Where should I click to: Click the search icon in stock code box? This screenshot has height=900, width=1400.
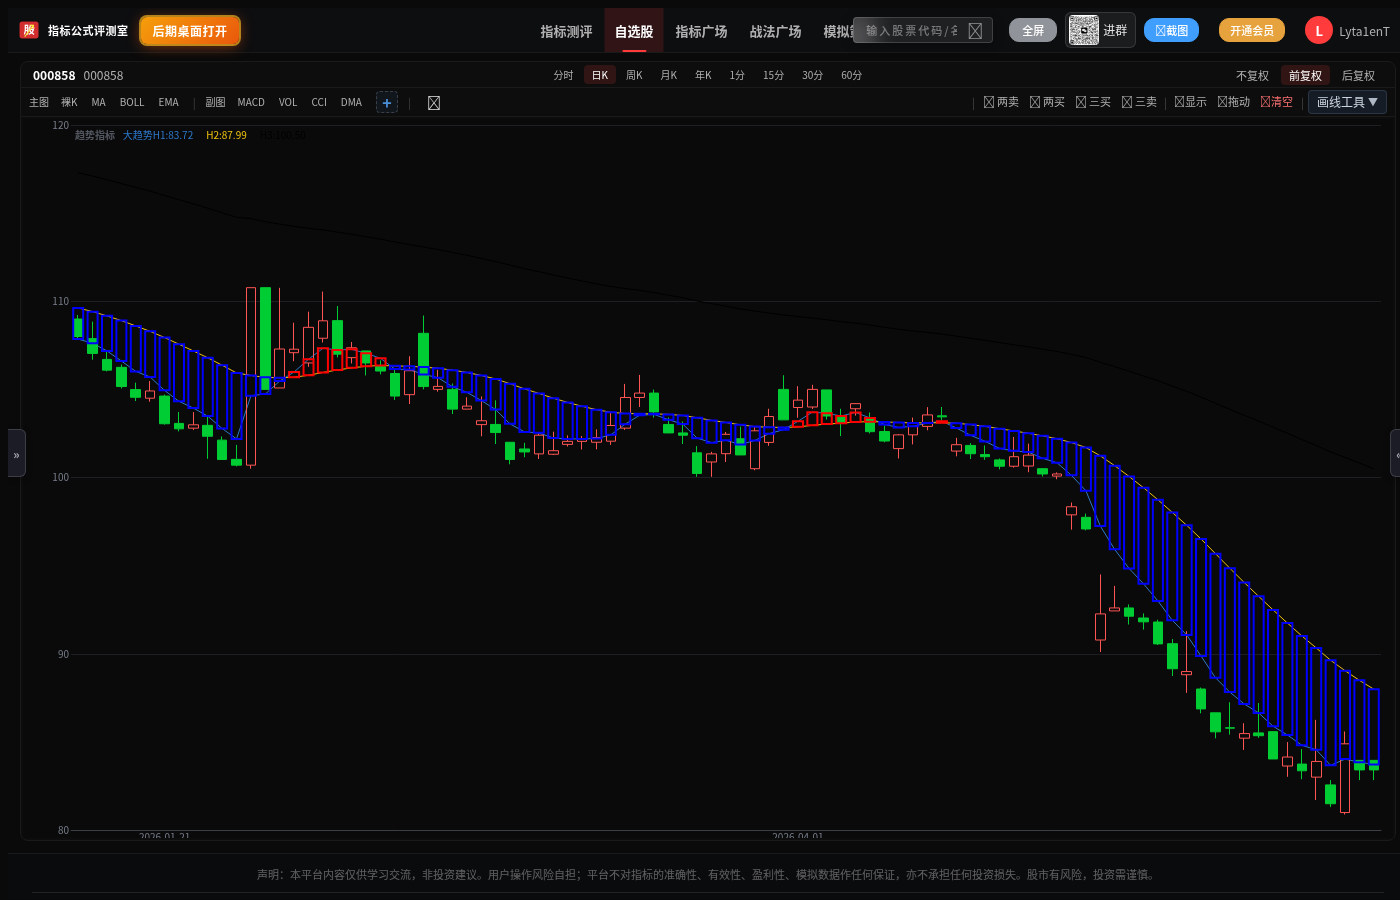pos(975,31)
